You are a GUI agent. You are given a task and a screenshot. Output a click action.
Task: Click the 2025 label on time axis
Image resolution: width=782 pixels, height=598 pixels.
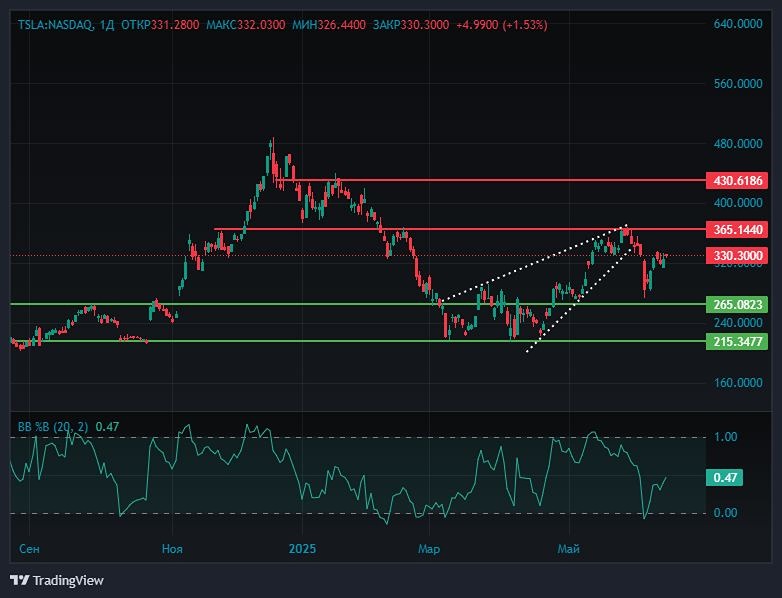click(x=301, y=549)
